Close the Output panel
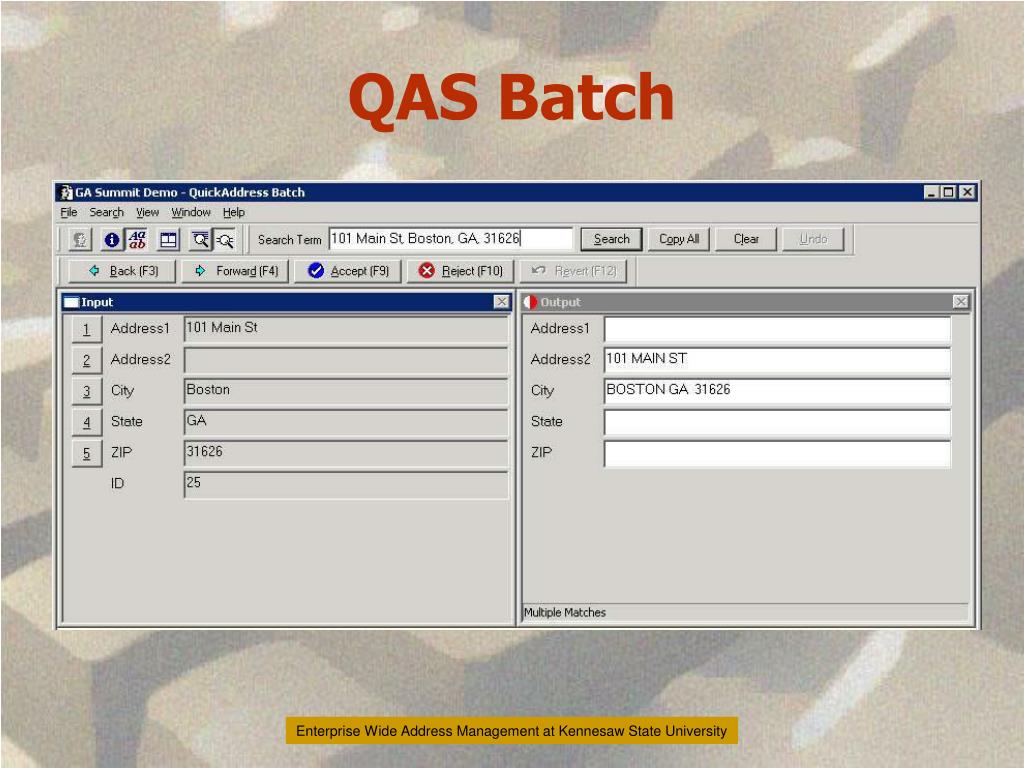 [961, 302]
